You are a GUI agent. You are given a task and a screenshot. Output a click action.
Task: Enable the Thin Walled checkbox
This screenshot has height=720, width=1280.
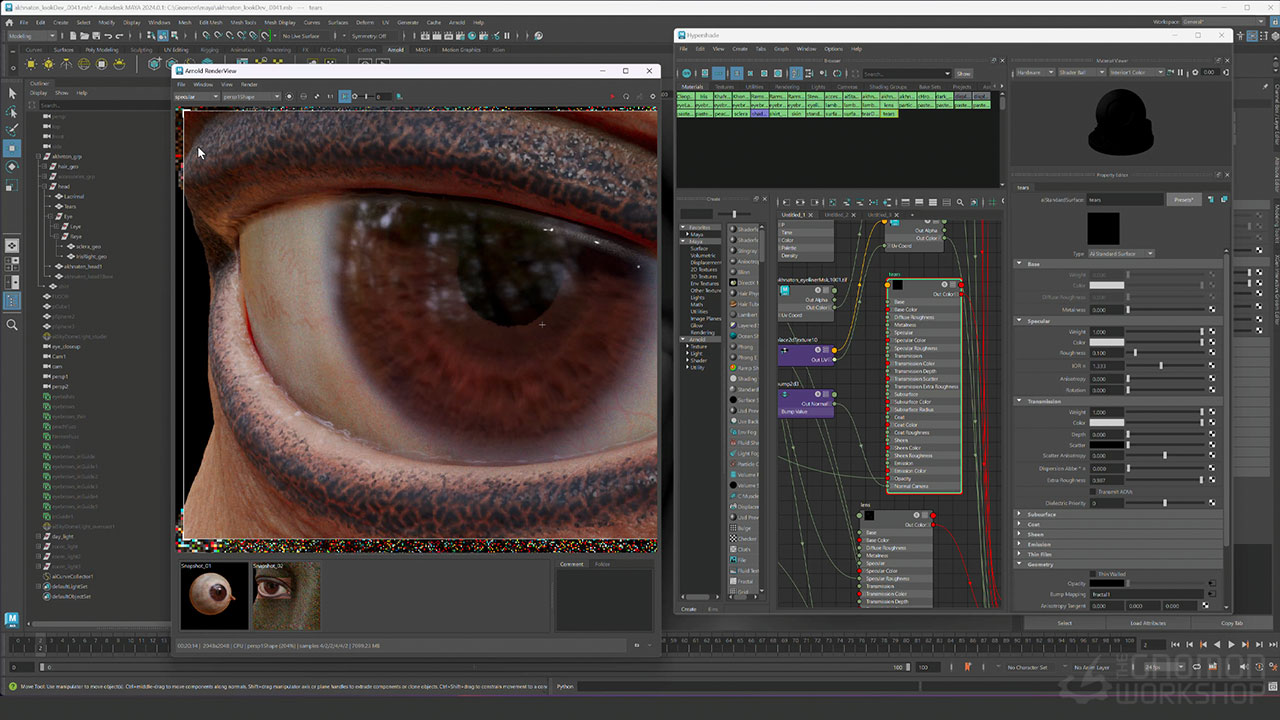pos(1093,574)
